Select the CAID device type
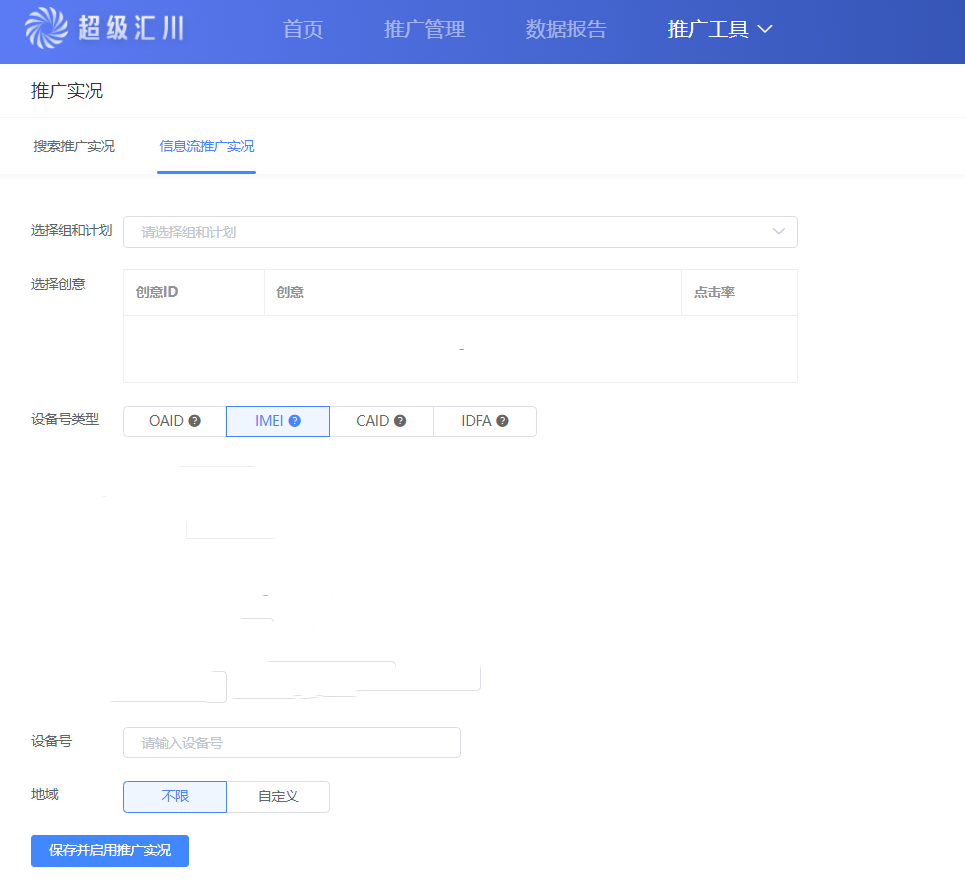965x887 pixels. (x=382, y=421)
